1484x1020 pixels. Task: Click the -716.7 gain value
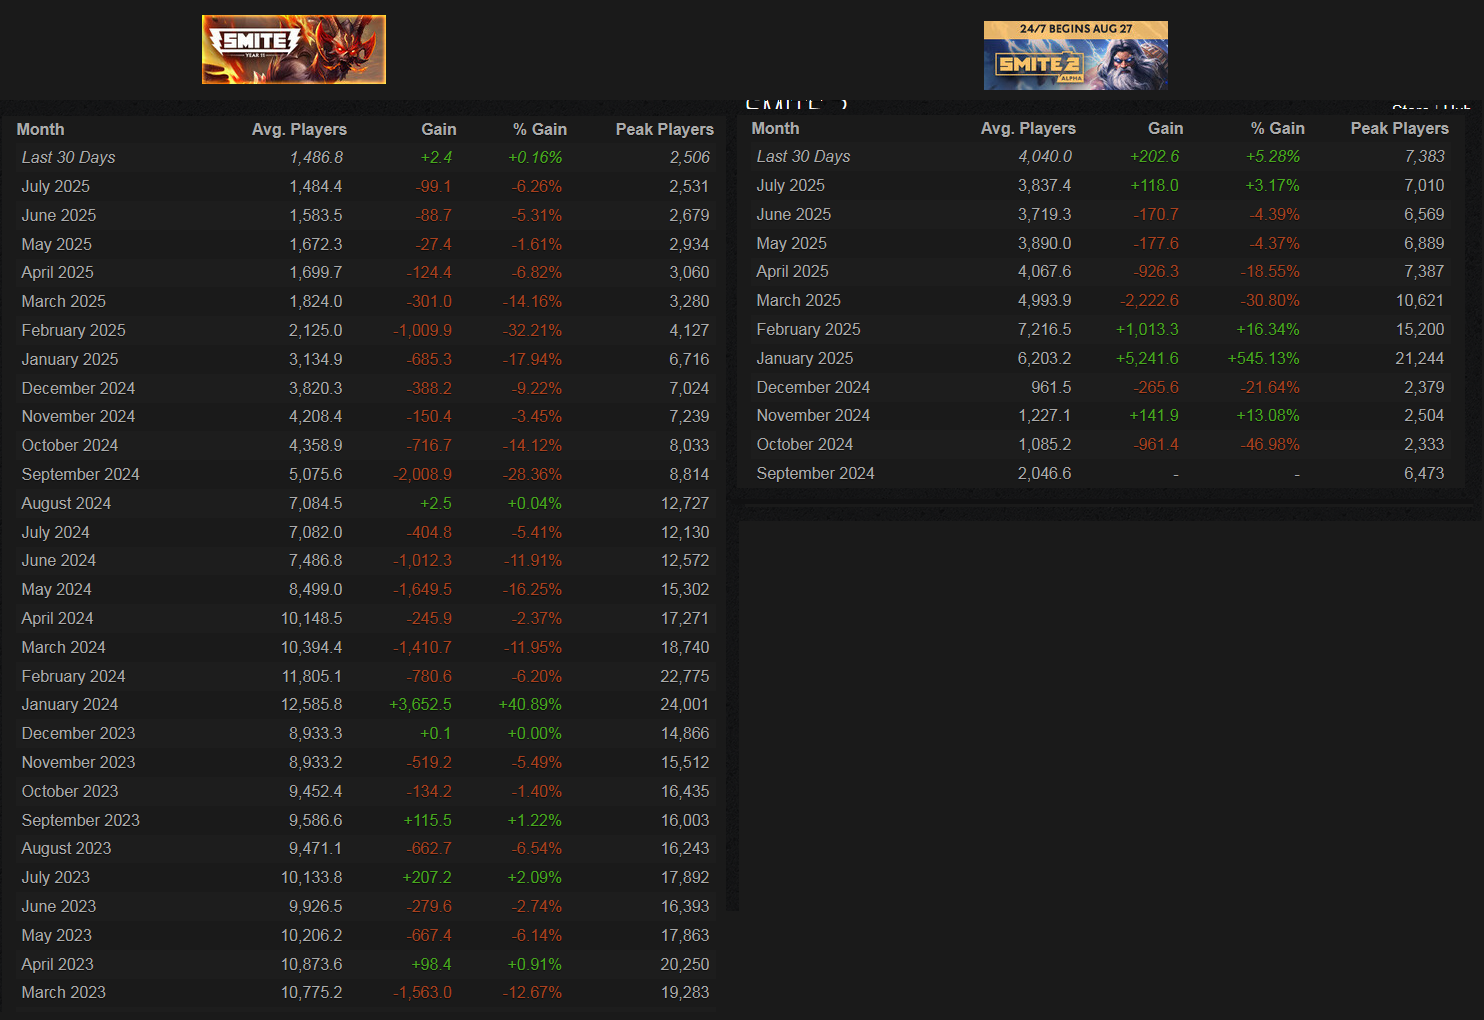point(429,445)
